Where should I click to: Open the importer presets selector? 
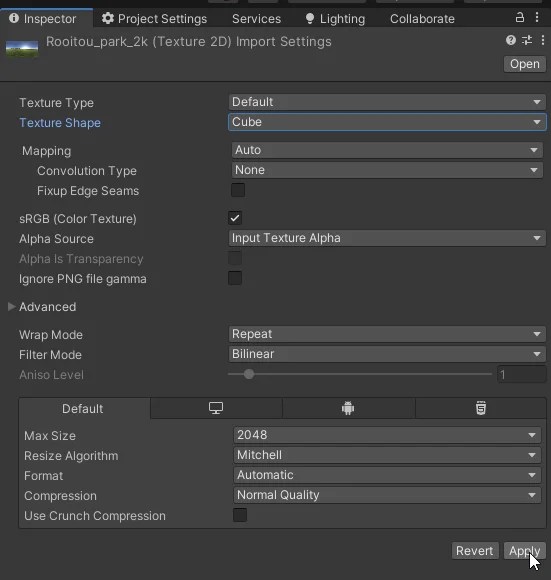pyautogui.click(x=527, y=40)
